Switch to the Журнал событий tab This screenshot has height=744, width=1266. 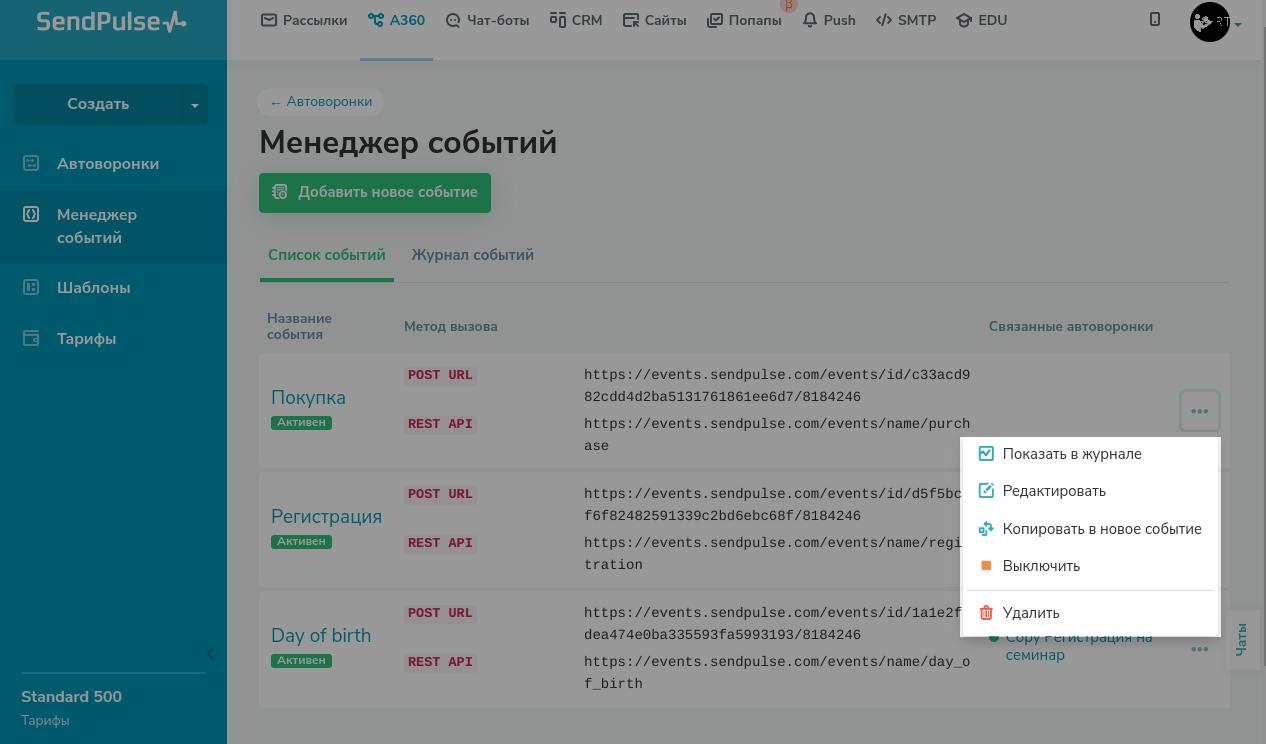(x=472, y=255)
